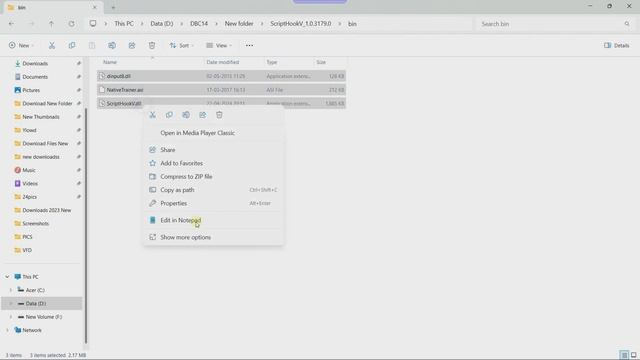
Task: Click the New folder breadcrumb segment
Action: coord(239,24)
